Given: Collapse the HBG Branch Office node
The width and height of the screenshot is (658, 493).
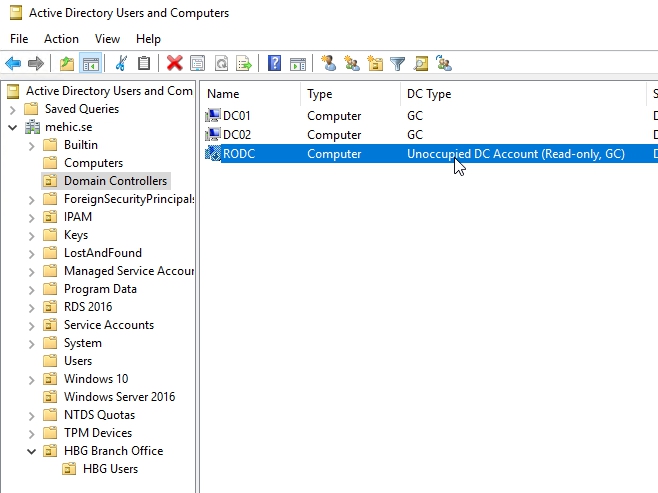Looking at the screenshot, I should click(32, 451).
